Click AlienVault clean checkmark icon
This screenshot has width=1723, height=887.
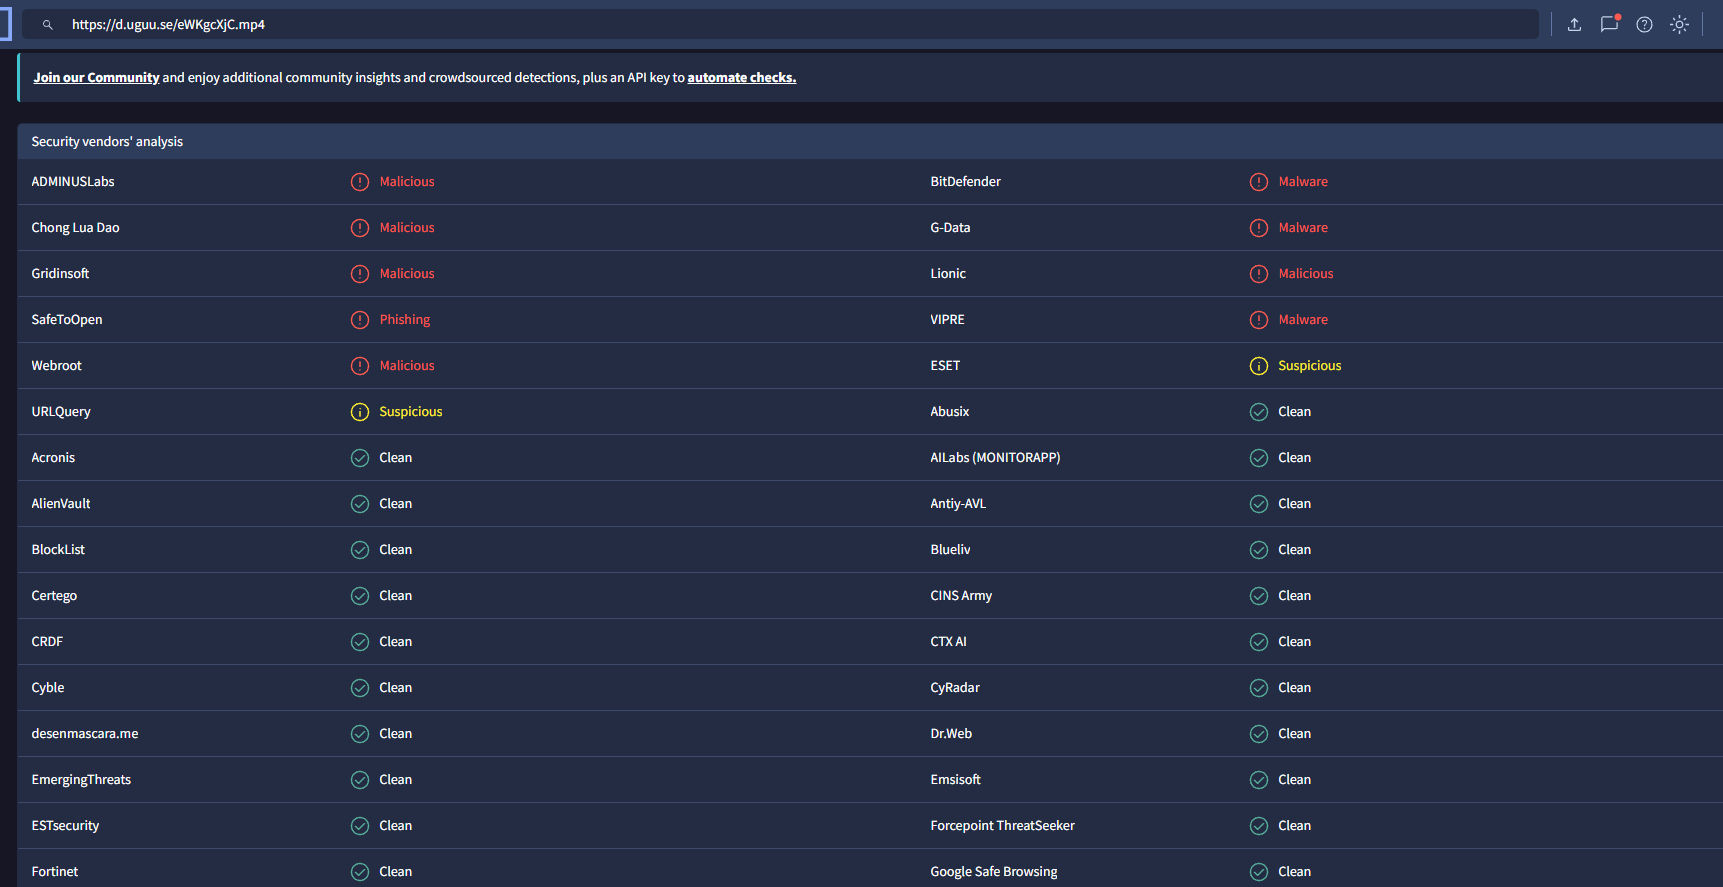click(360, 504)
